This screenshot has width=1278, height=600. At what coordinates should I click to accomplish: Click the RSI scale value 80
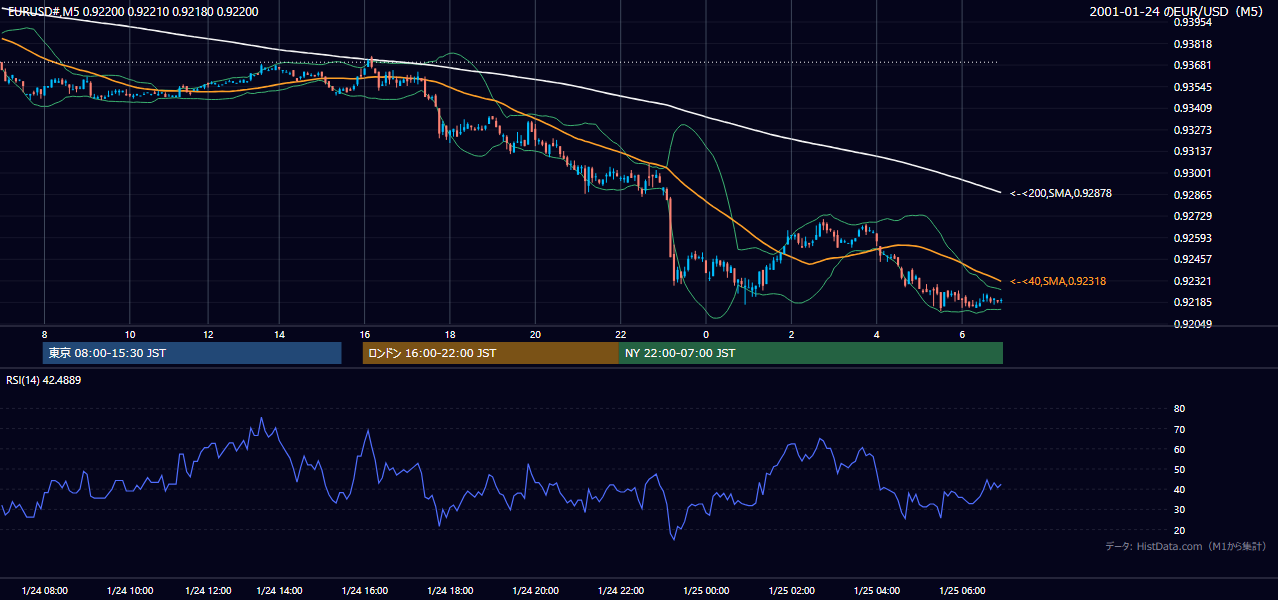(1179, 409)
